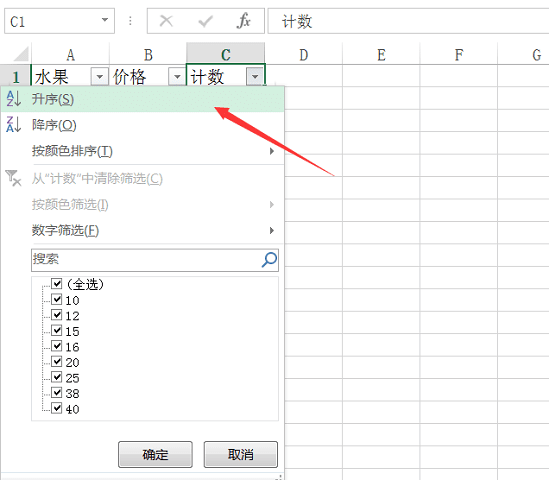Expand the Name Box dropdown arrow
The image size is (549, 480).
[x=105, y=20]
